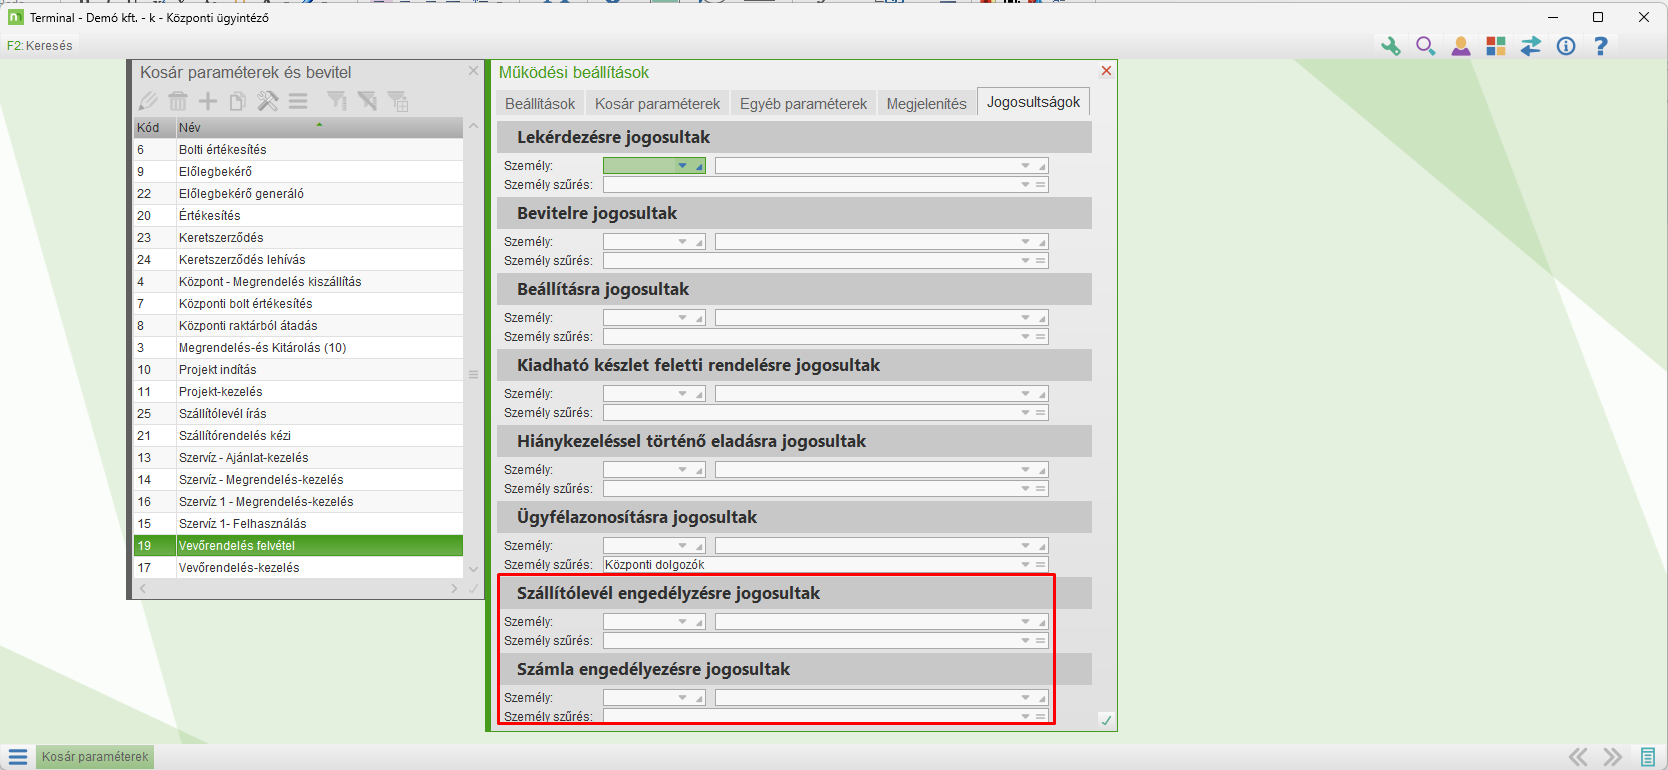This screenshot has height=770, width=1668.
Task: Select the Szállítólevél írás row
Action: tap(298, 414)
